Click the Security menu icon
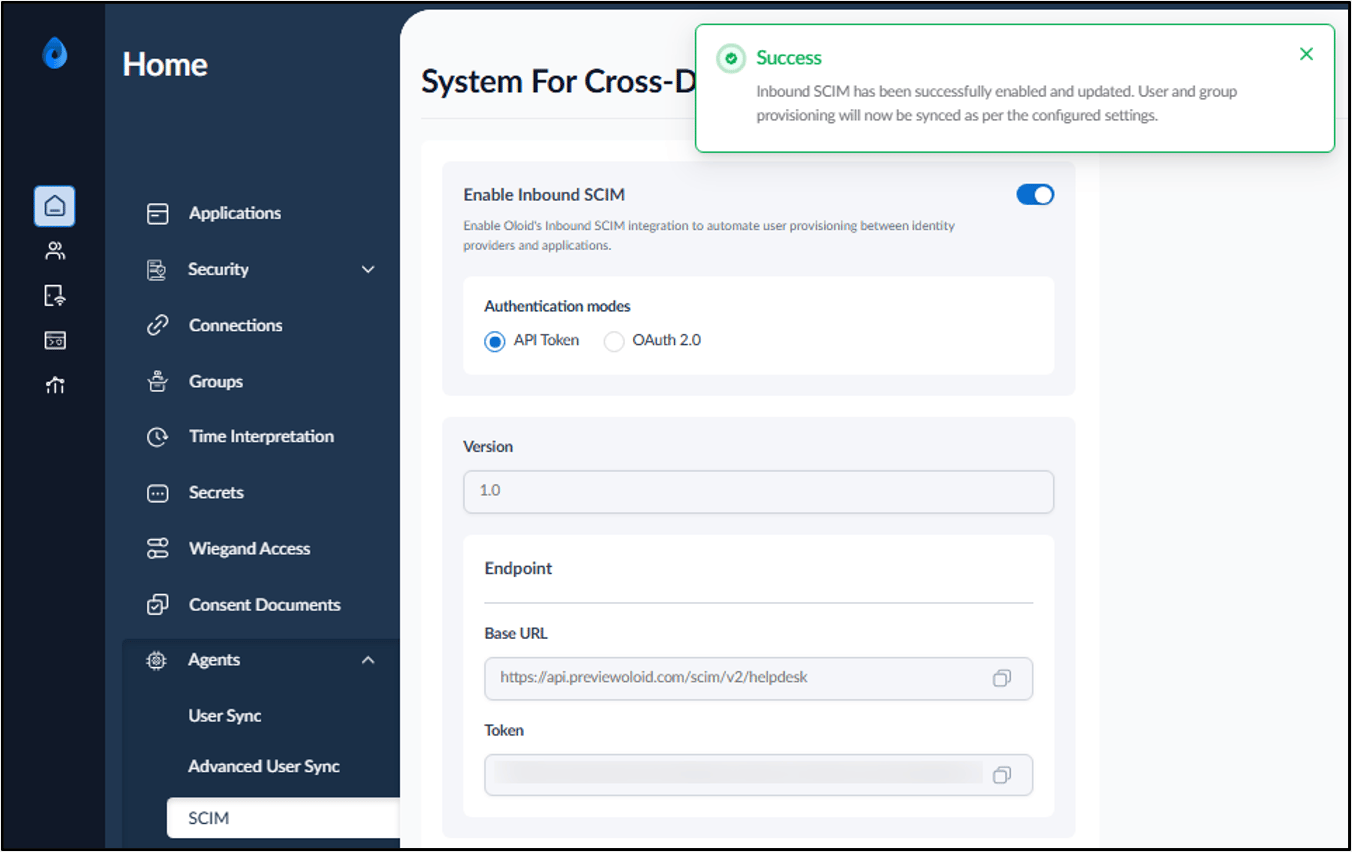Image resolution: width=1352 pixels, height=852 pixels. 157,269
